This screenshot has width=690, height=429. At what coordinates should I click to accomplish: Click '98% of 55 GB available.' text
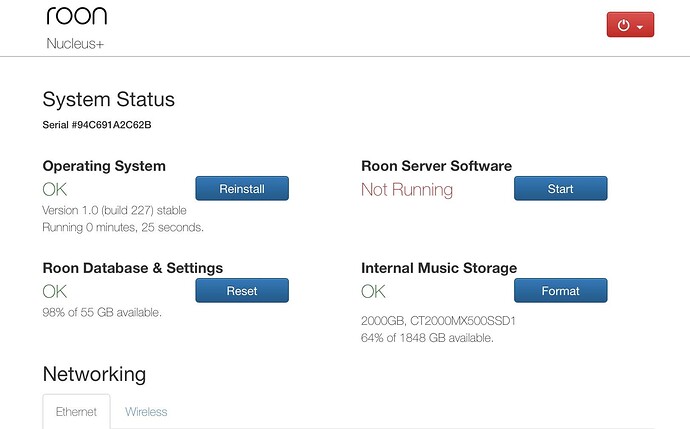(102, 312)
